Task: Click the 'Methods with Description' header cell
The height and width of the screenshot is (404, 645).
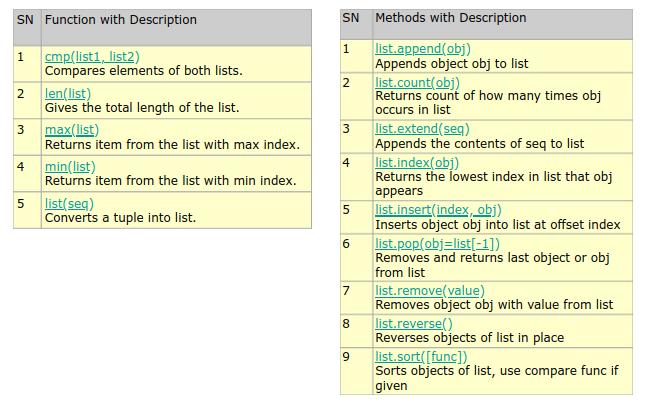Action: tap(503, 25)
